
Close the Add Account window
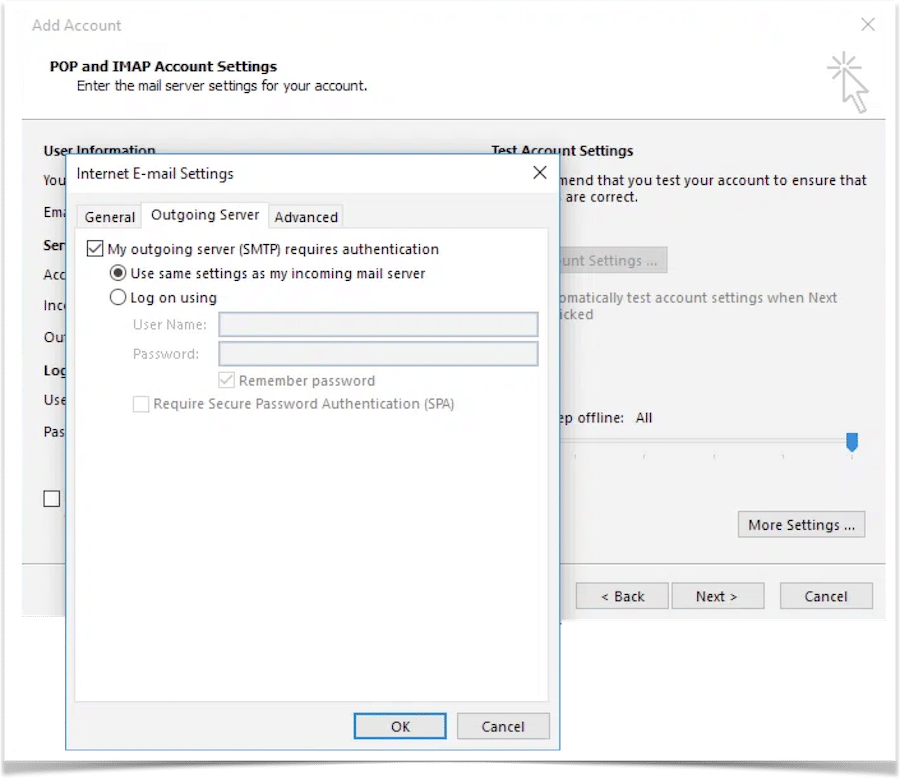coord(868,25)
